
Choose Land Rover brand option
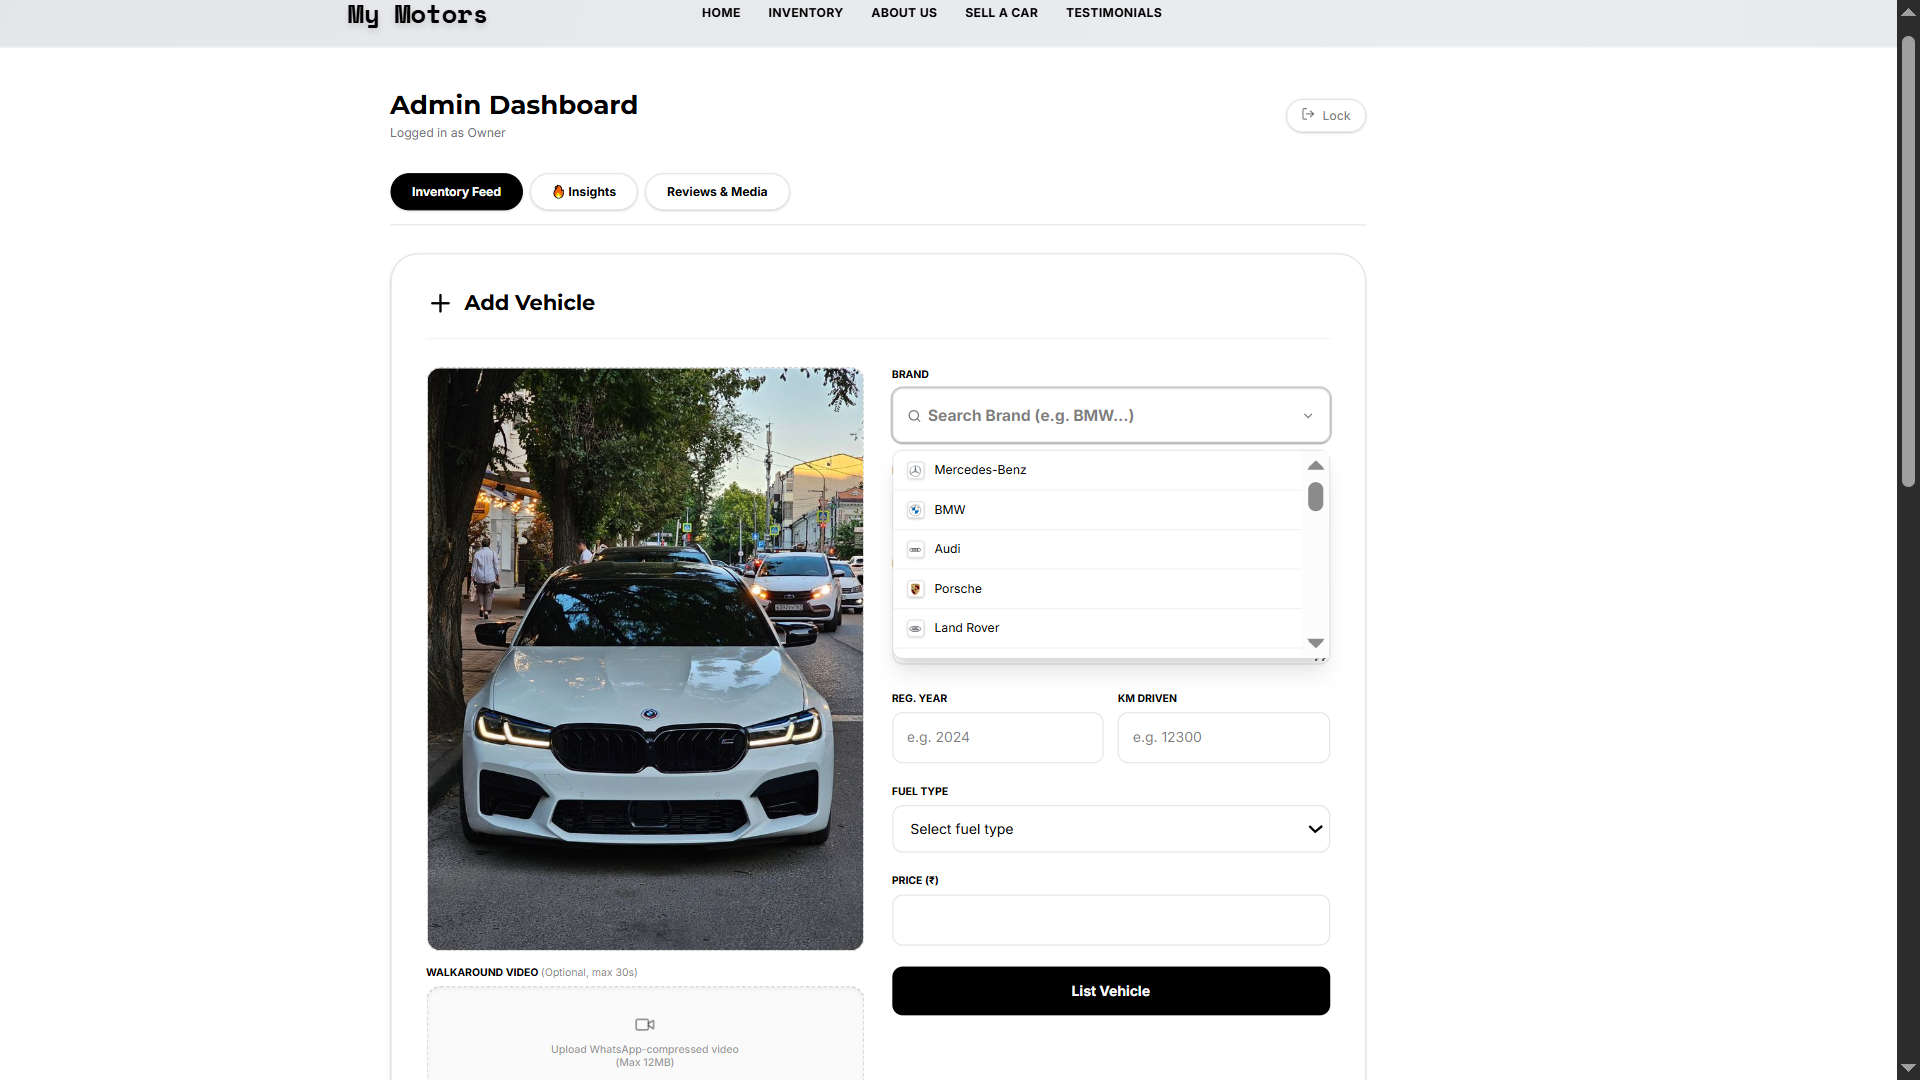[1098, 628]
